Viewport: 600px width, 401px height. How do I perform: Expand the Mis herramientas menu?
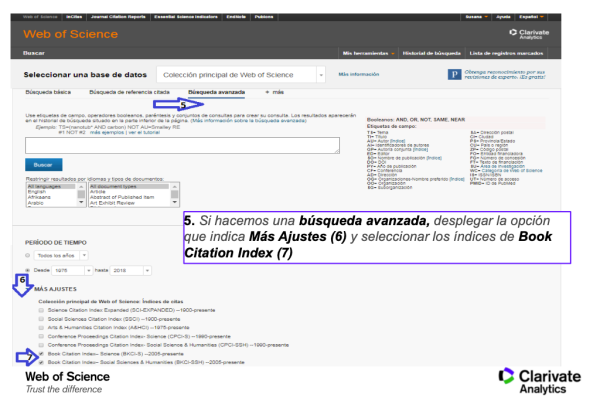[x=368, y=53]
